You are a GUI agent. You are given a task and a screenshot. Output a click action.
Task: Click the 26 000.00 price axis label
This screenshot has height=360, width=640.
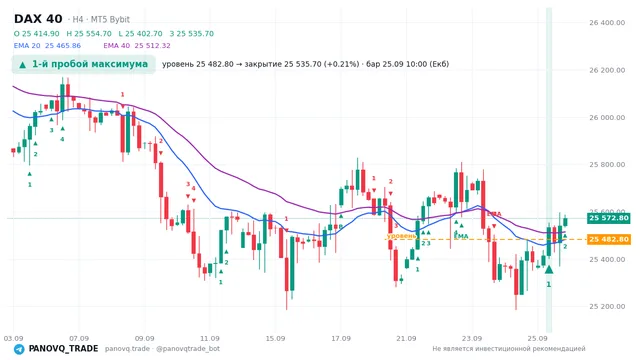pos(607,117)
